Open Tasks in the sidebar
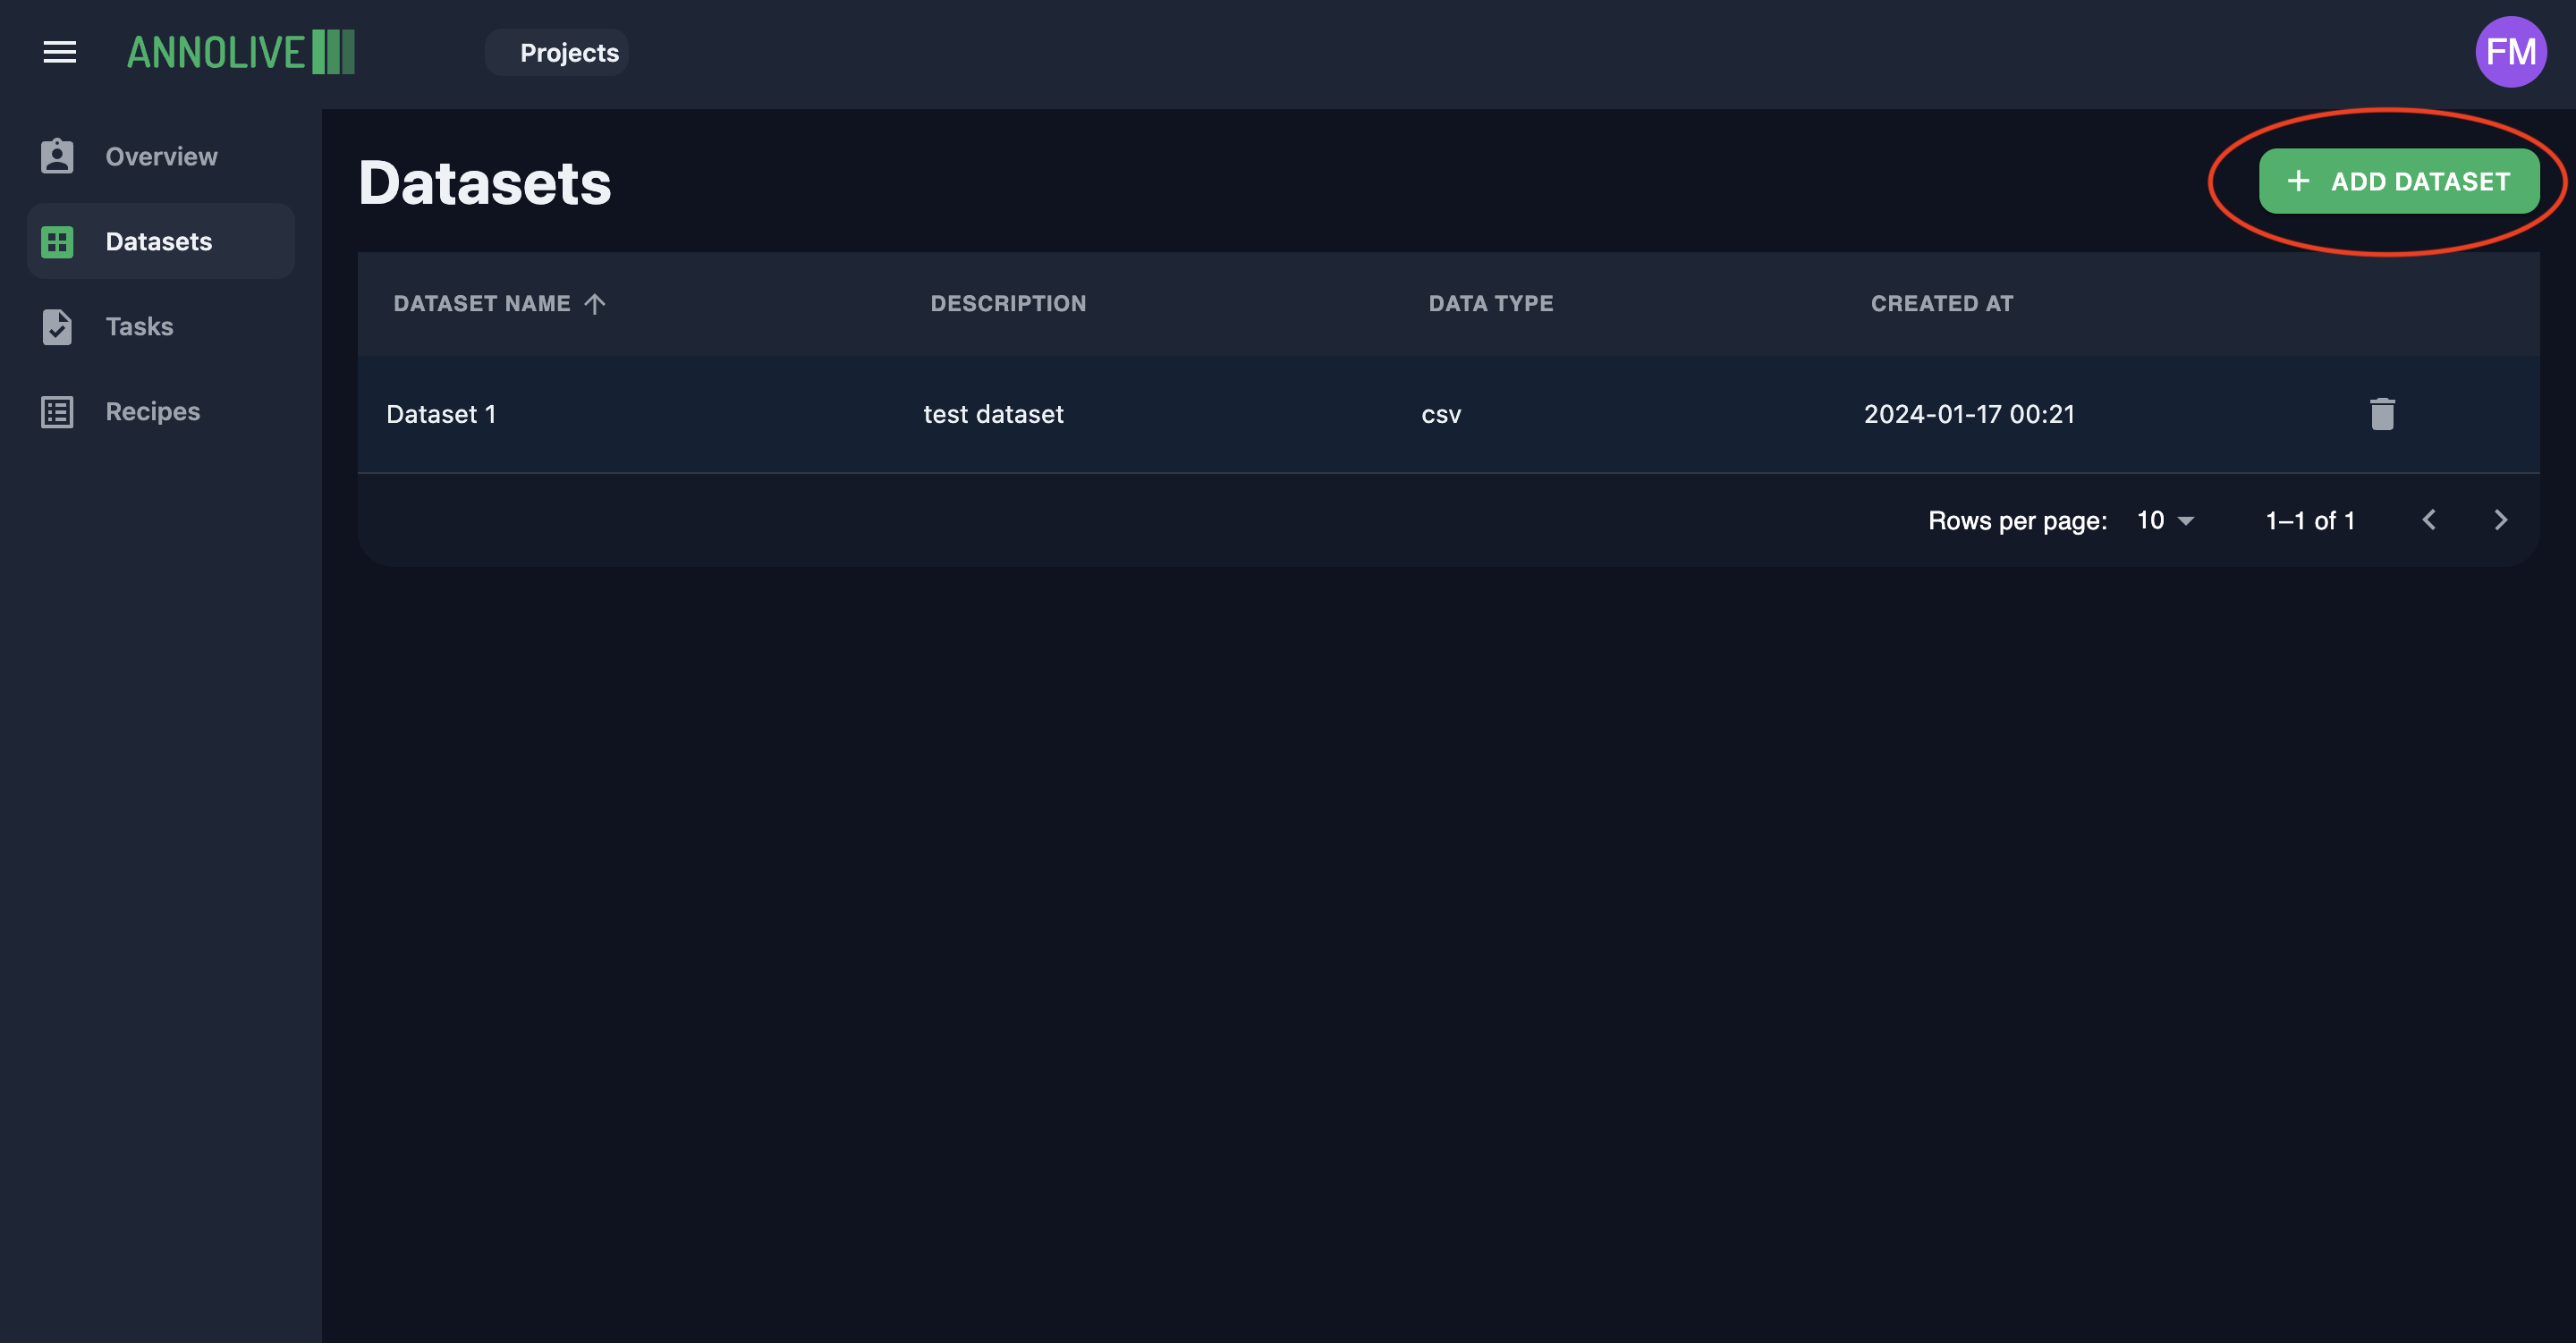 coord(161,326)
